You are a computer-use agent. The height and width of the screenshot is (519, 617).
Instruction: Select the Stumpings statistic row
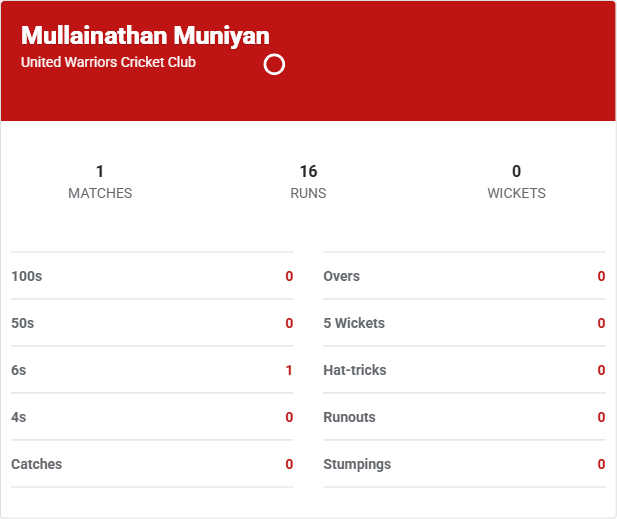(464, 464)
